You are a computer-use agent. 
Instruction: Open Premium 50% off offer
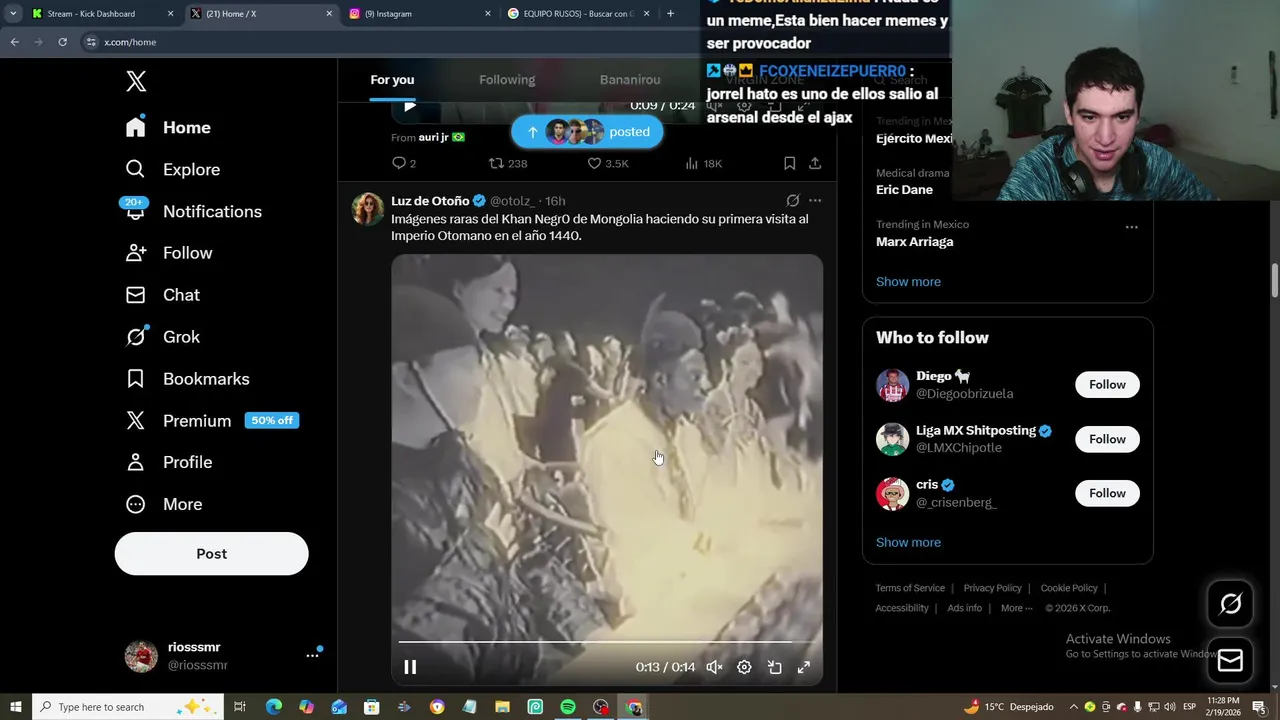(x=212, y=421)
